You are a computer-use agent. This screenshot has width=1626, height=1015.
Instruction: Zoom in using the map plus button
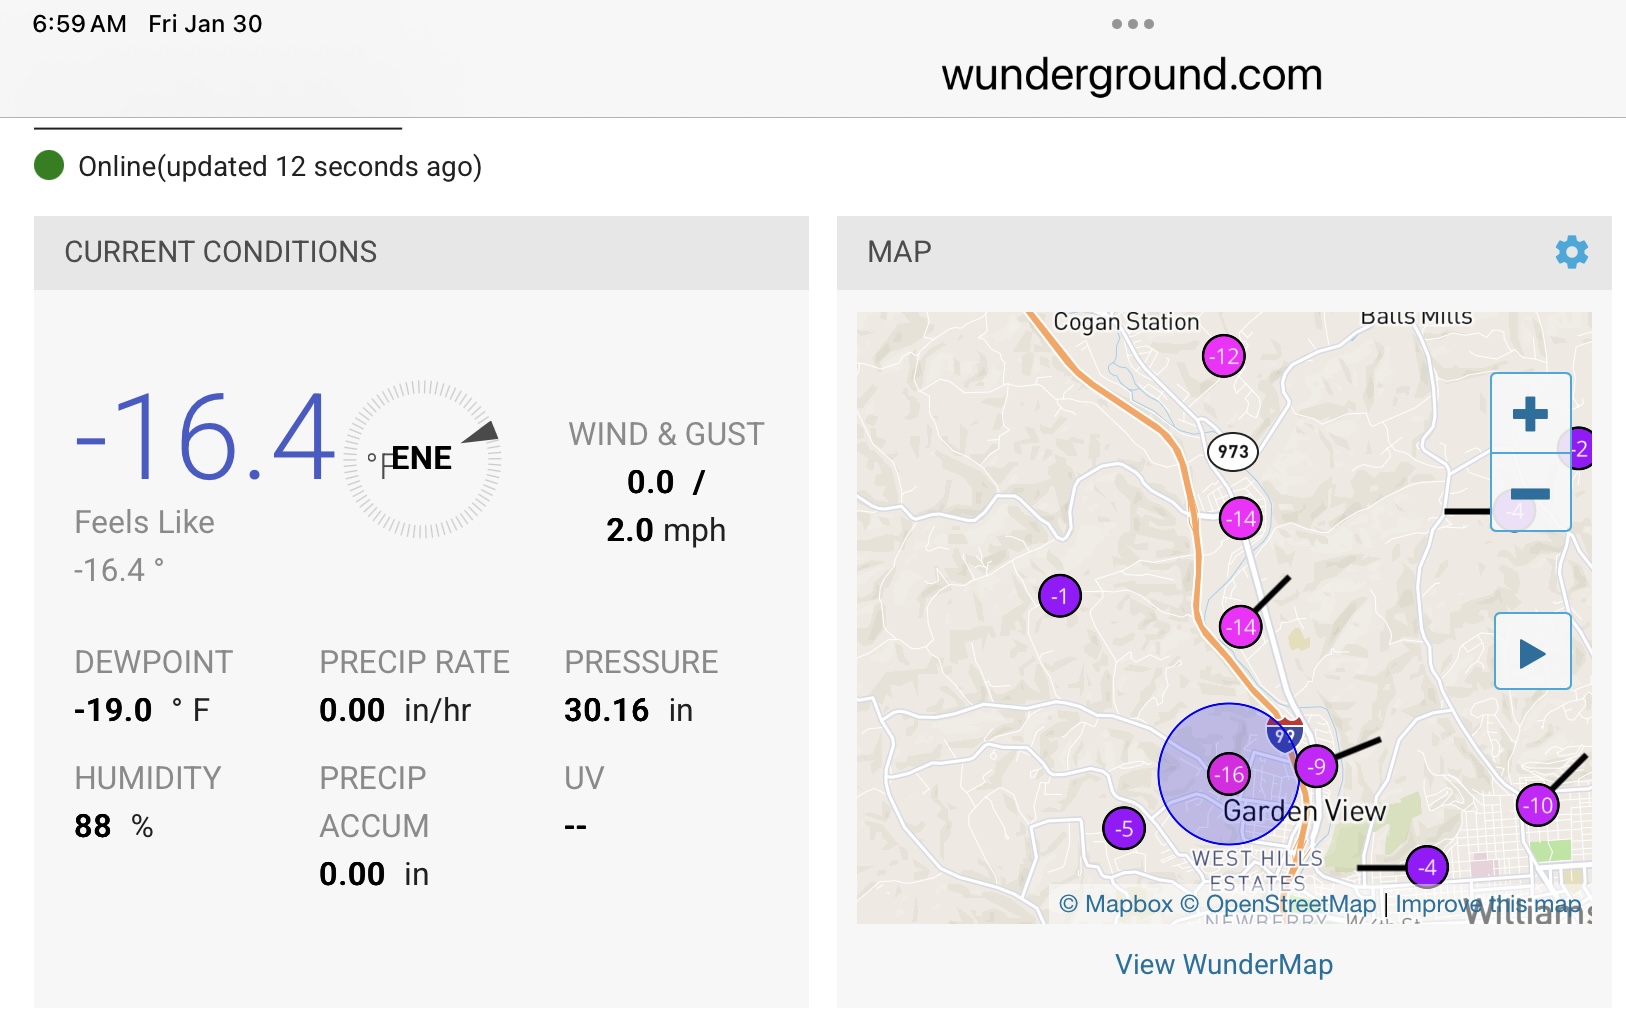coord(1530,414)
